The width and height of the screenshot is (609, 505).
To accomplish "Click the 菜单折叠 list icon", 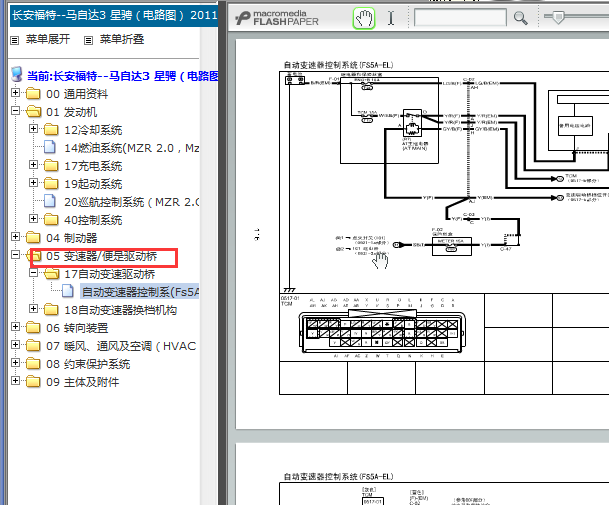I will [x=89, y=40].
